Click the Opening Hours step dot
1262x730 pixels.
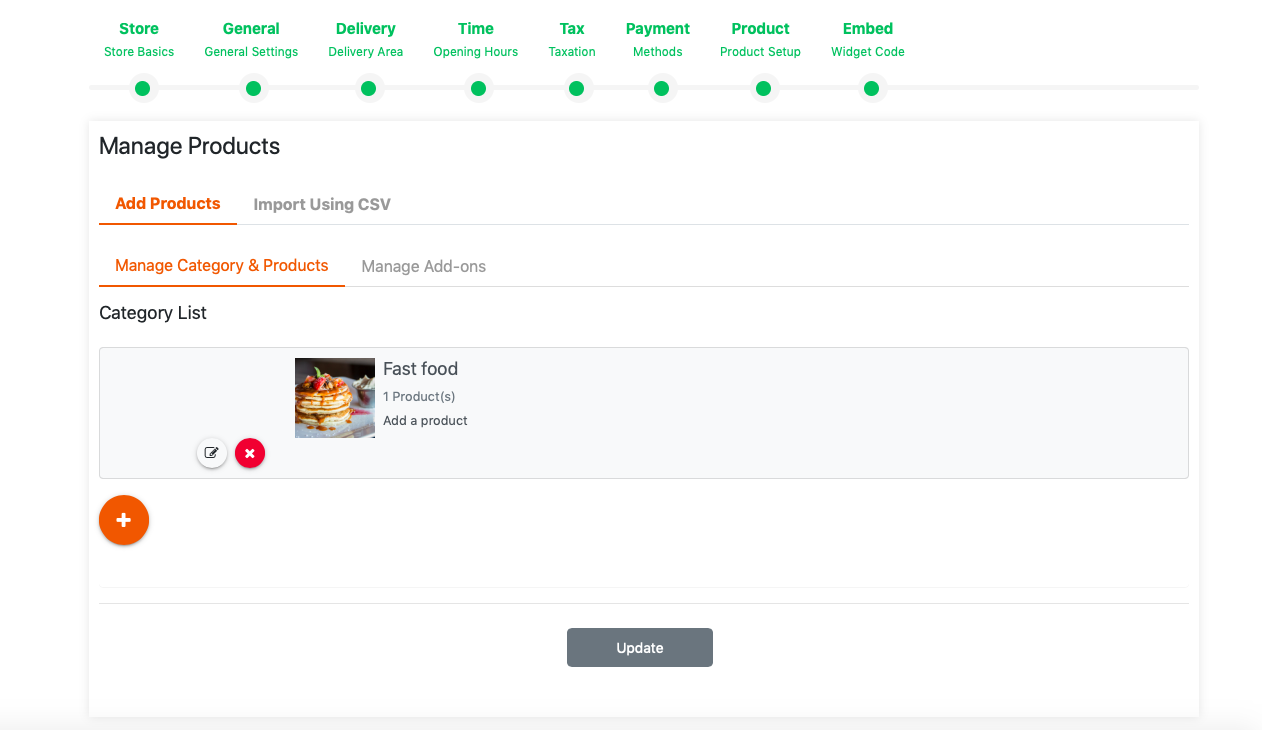[478, 89]
